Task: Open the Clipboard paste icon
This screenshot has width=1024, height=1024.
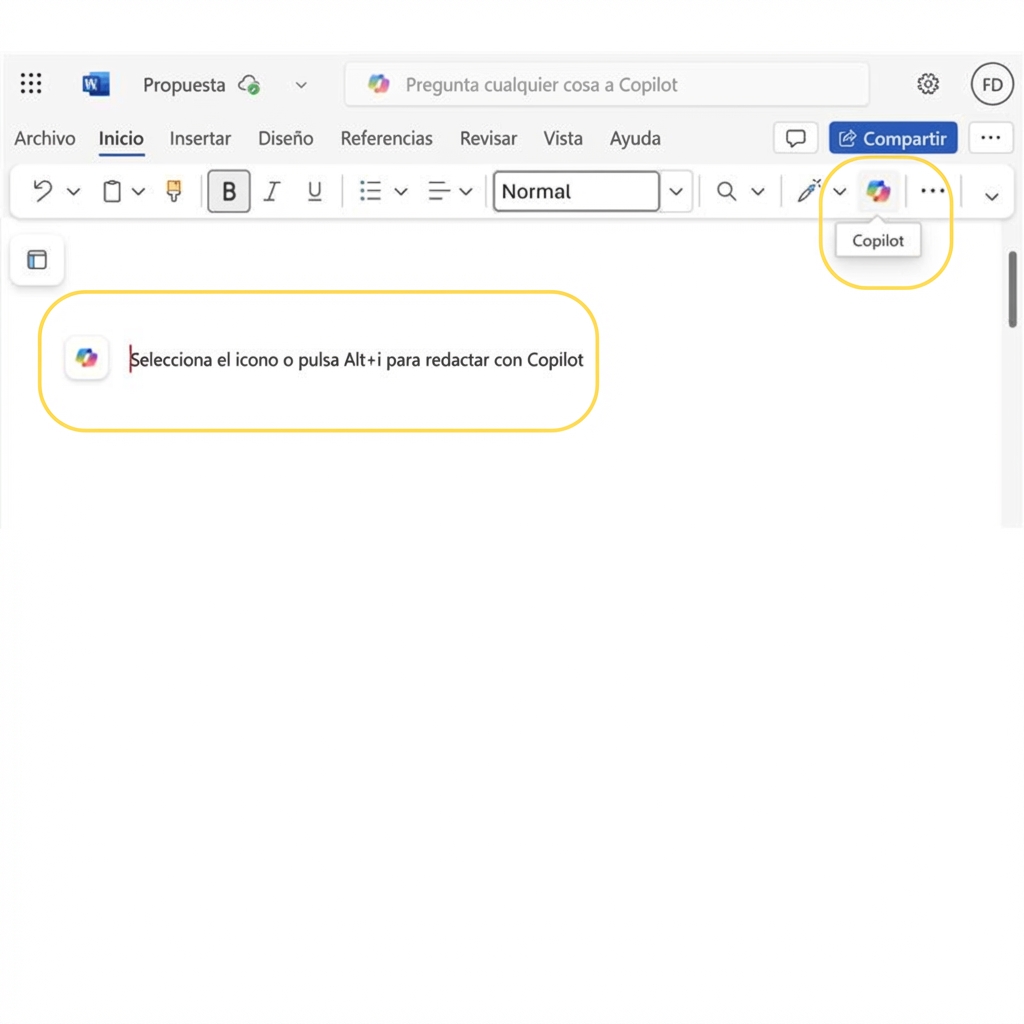Action: pyautogui.click(x=111, y=191)
